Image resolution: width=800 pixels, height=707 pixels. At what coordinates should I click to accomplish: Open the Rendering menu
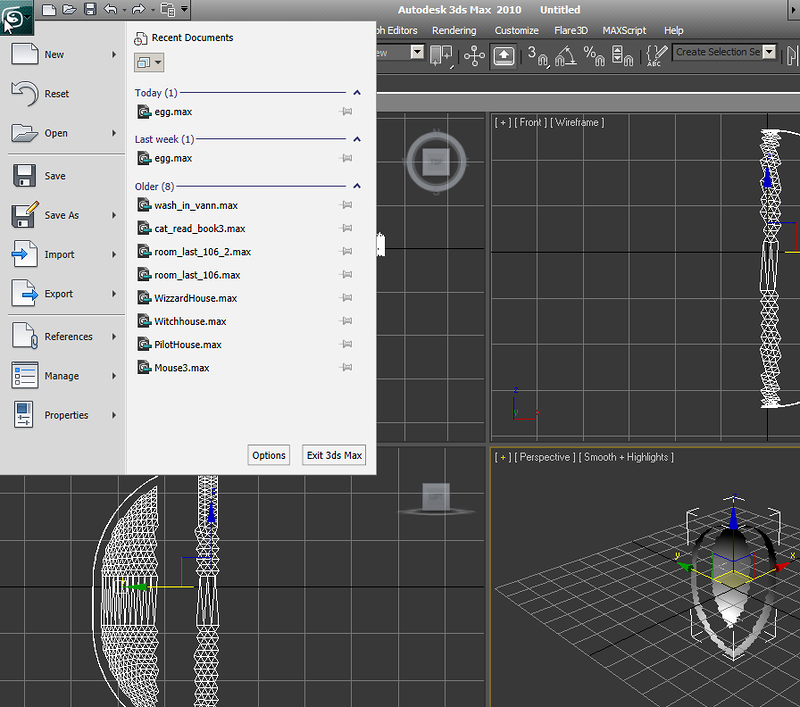pos(454,31)
